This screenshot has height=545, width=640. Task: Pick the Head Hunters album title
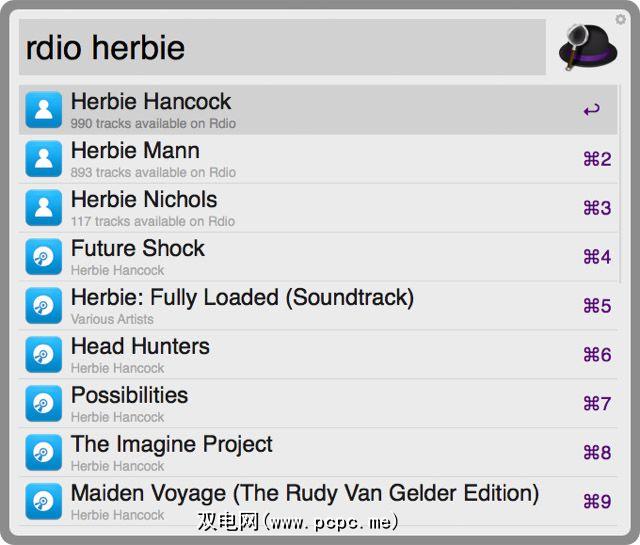click(140, 347)
